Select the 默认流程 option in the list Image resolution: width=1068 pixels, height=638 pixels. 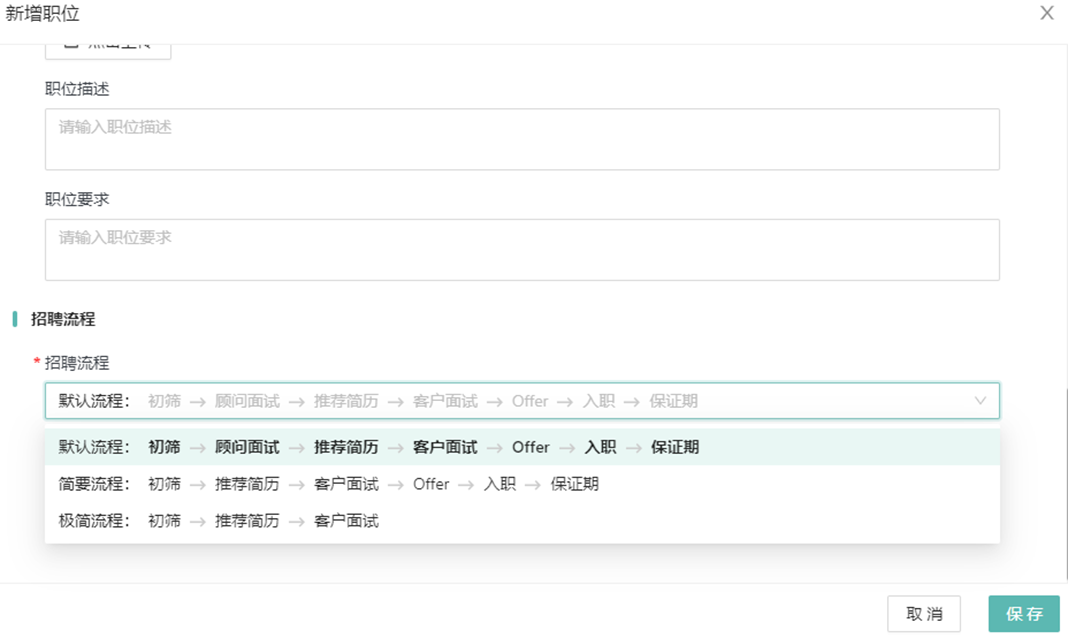(522, 447)
